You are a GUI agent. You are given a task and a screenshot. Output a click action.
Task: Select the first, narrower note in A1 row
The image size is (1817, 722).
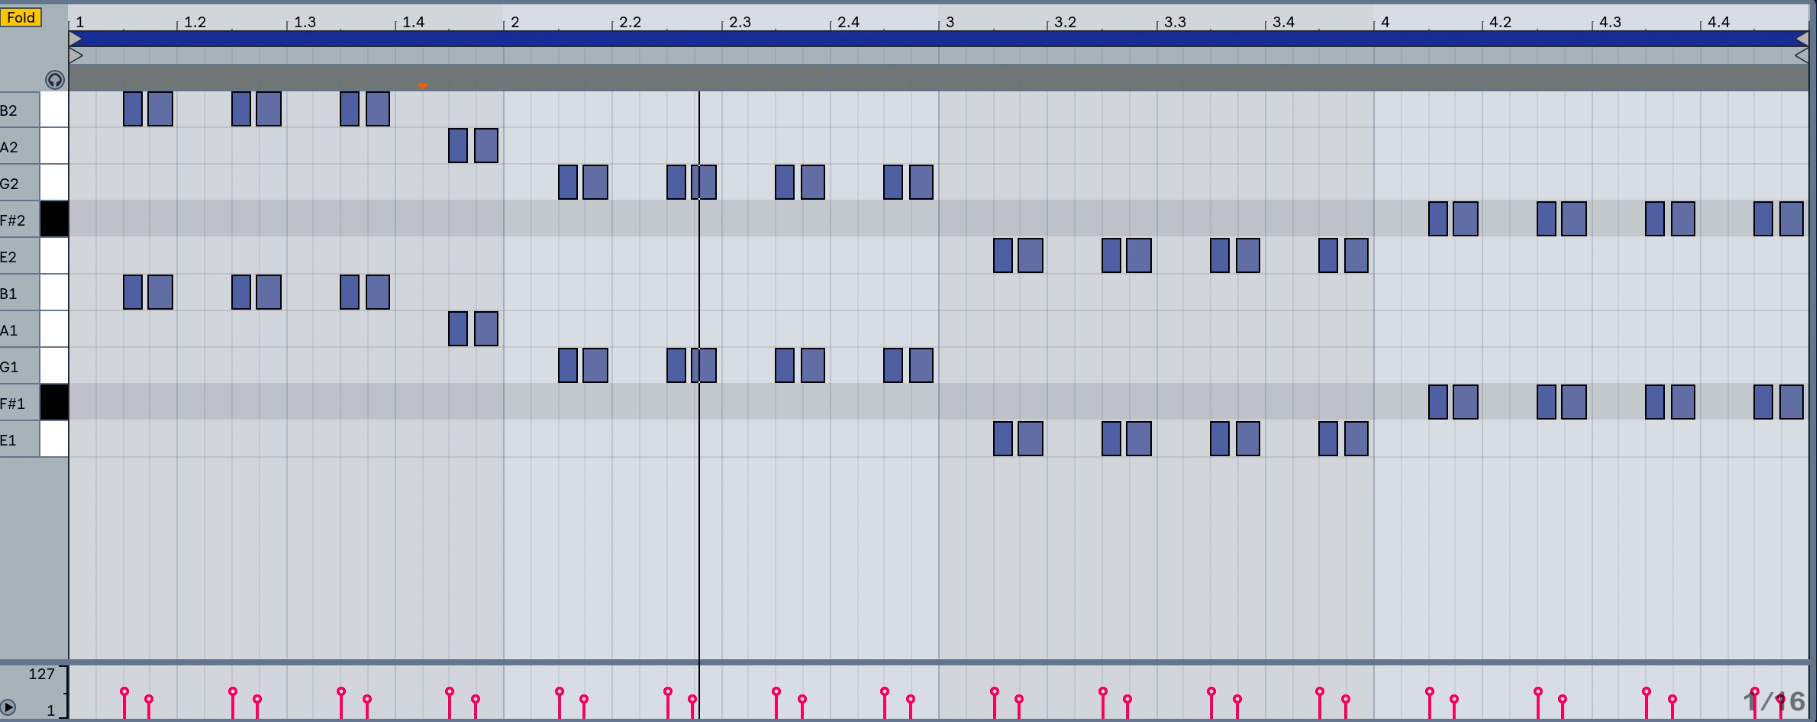pos(458,329)
